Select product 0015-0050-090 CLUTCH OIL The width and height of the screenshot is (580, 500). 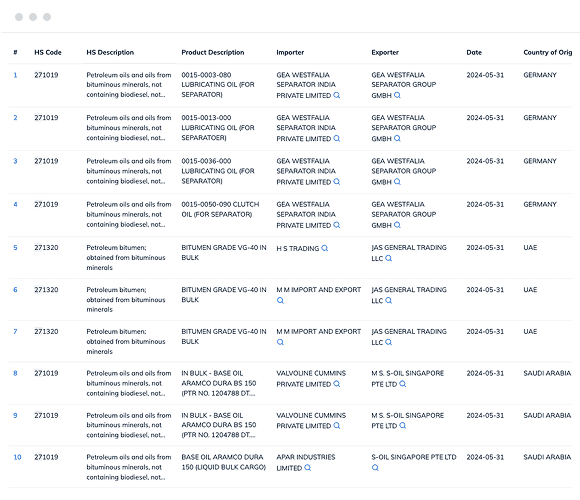[x=220, y=209]
